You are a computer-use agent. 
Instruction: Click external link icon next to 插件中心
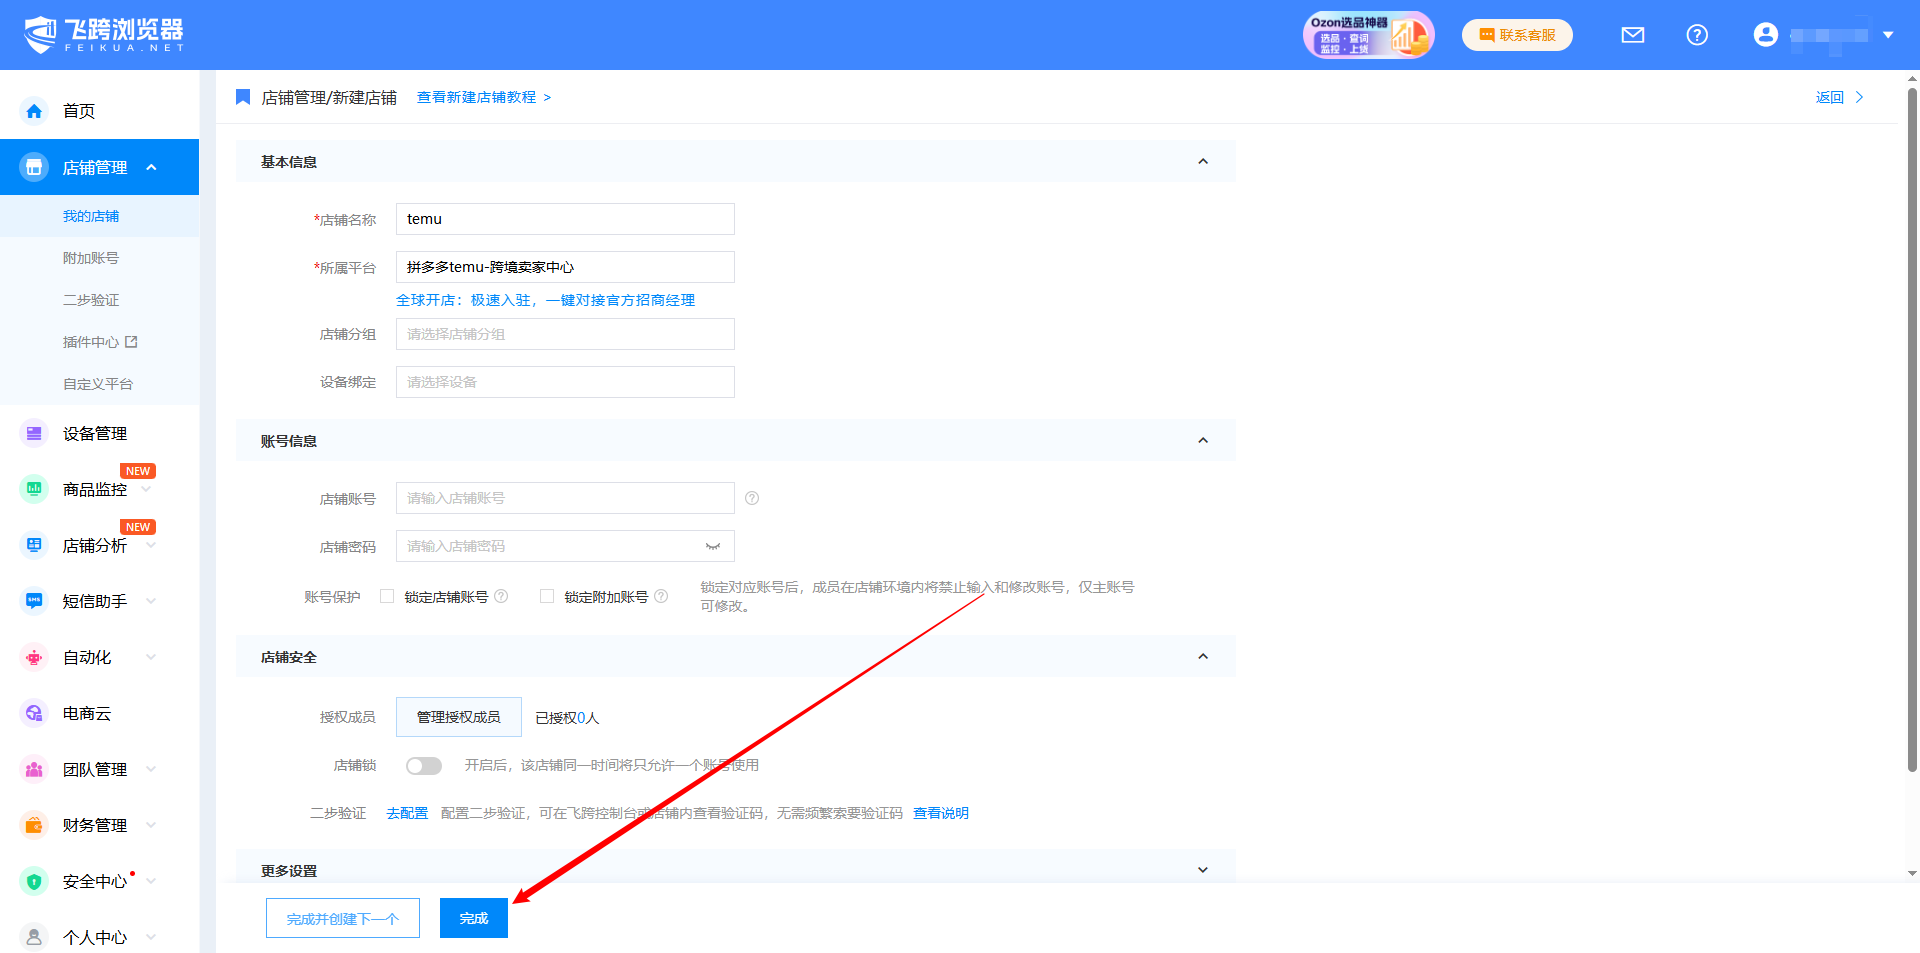click(131, 342)
